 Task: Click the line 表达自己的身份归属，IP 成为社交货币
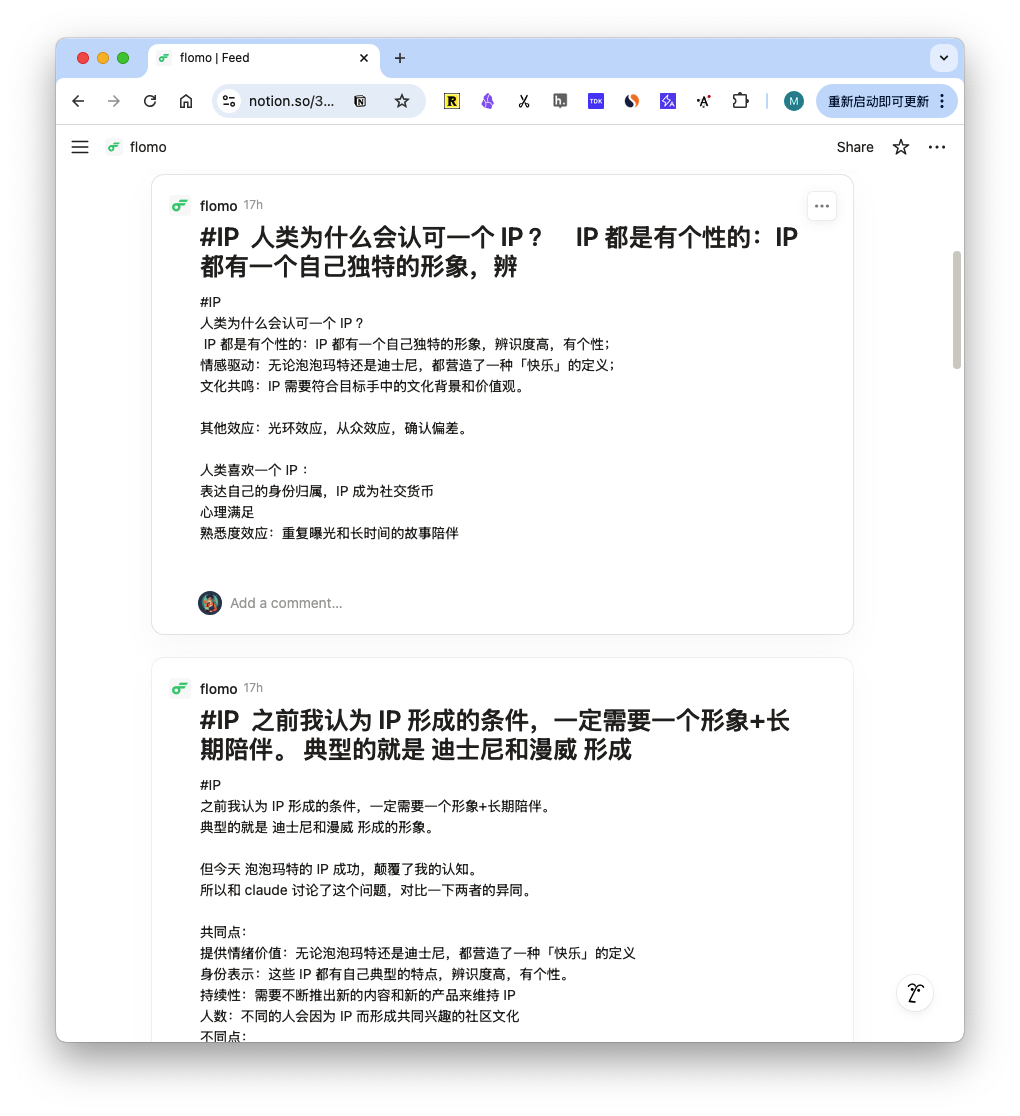point(317,491)
